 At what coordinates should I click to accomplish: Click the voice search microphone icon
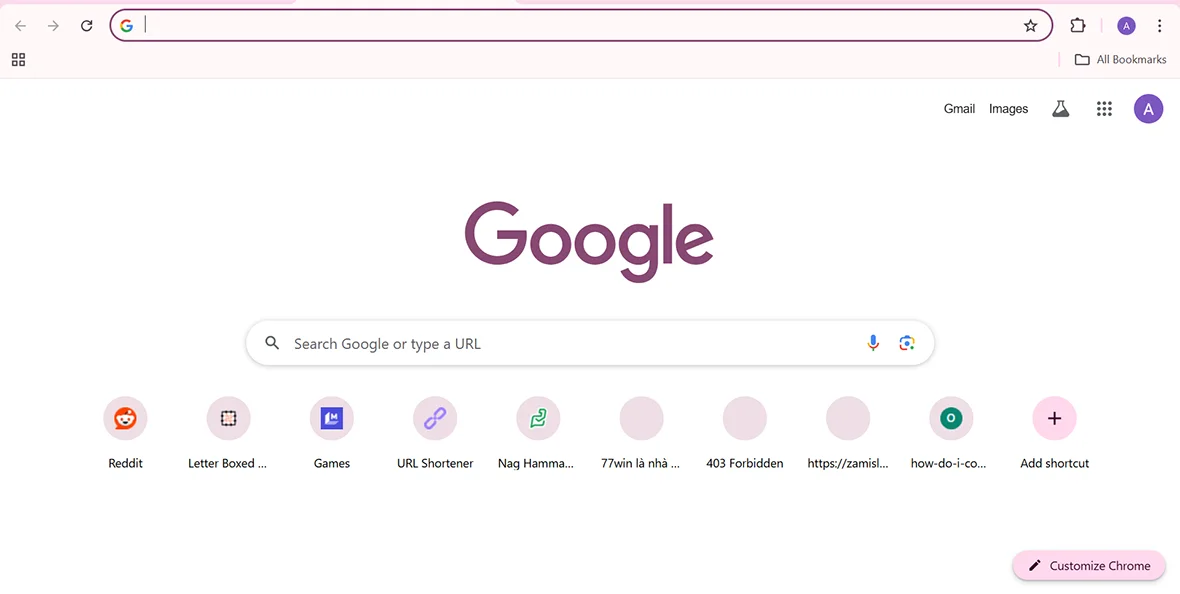[x=872, y=342]
